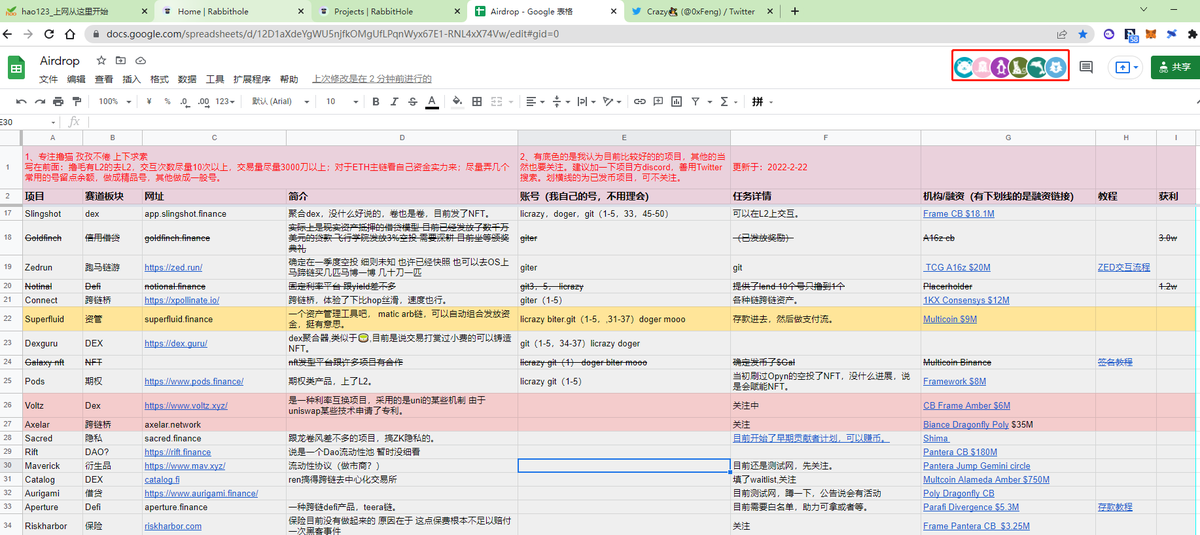Go to the Google Sheets home logo
1200x535 pixels.
(17, 67)
